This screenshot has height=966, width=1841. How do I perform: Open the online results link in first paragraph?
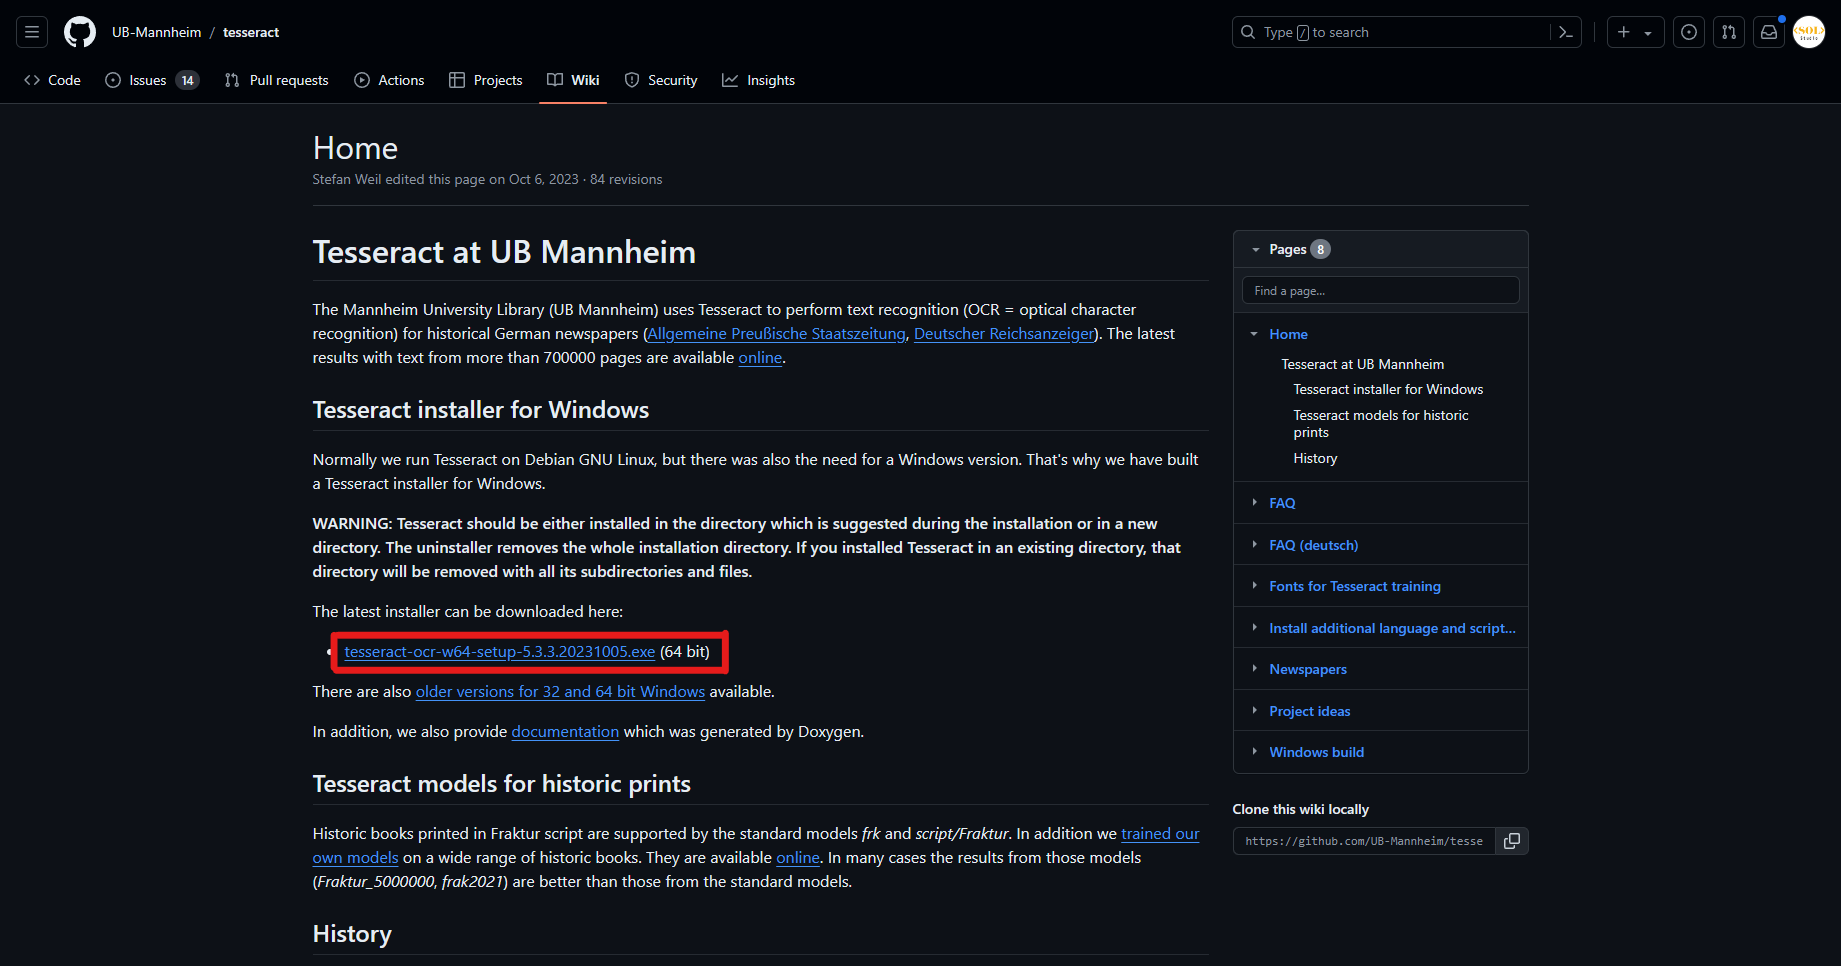760,358
